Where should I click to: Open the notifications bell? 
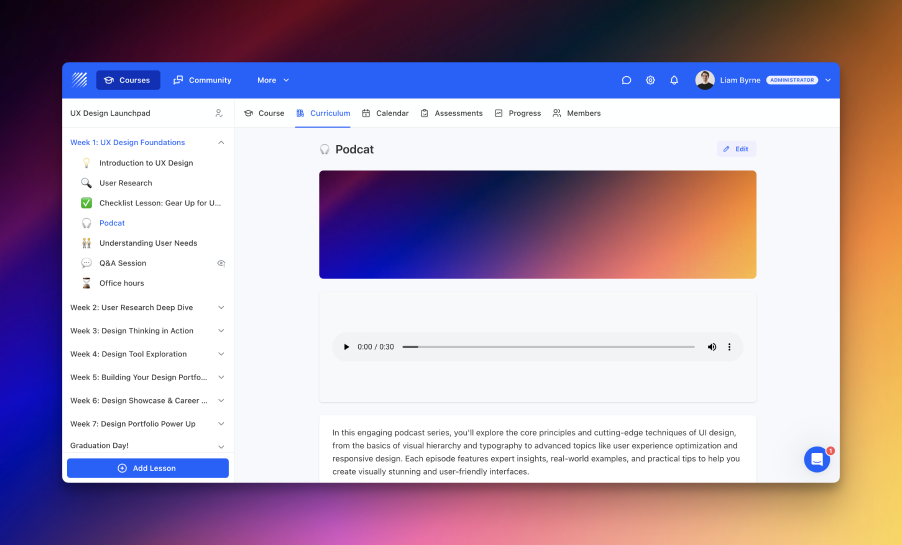click(x=674, y=80)
